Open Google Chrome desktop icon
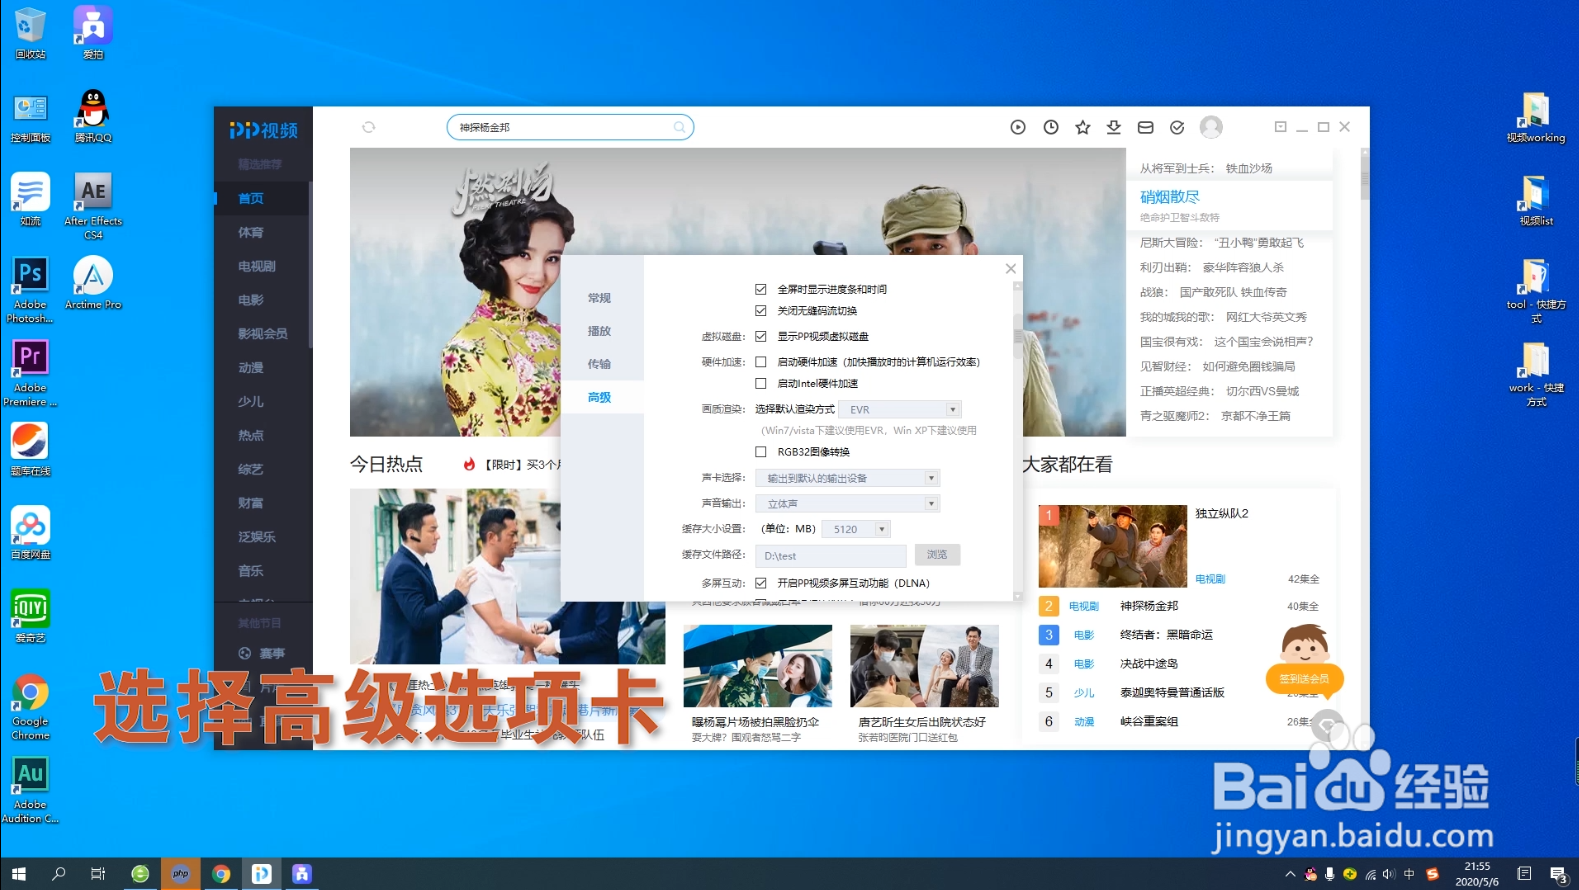Screen dimensions: 1579x890 (30, 706)
